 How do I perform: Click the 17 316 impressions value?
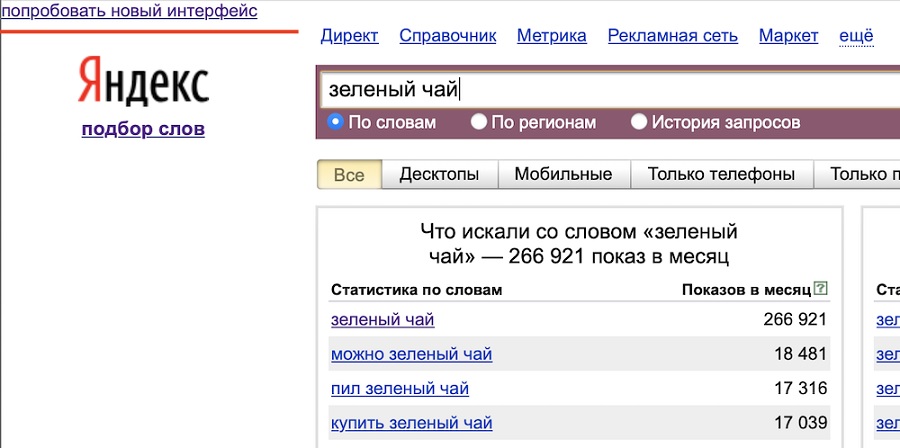coord(801,388)
